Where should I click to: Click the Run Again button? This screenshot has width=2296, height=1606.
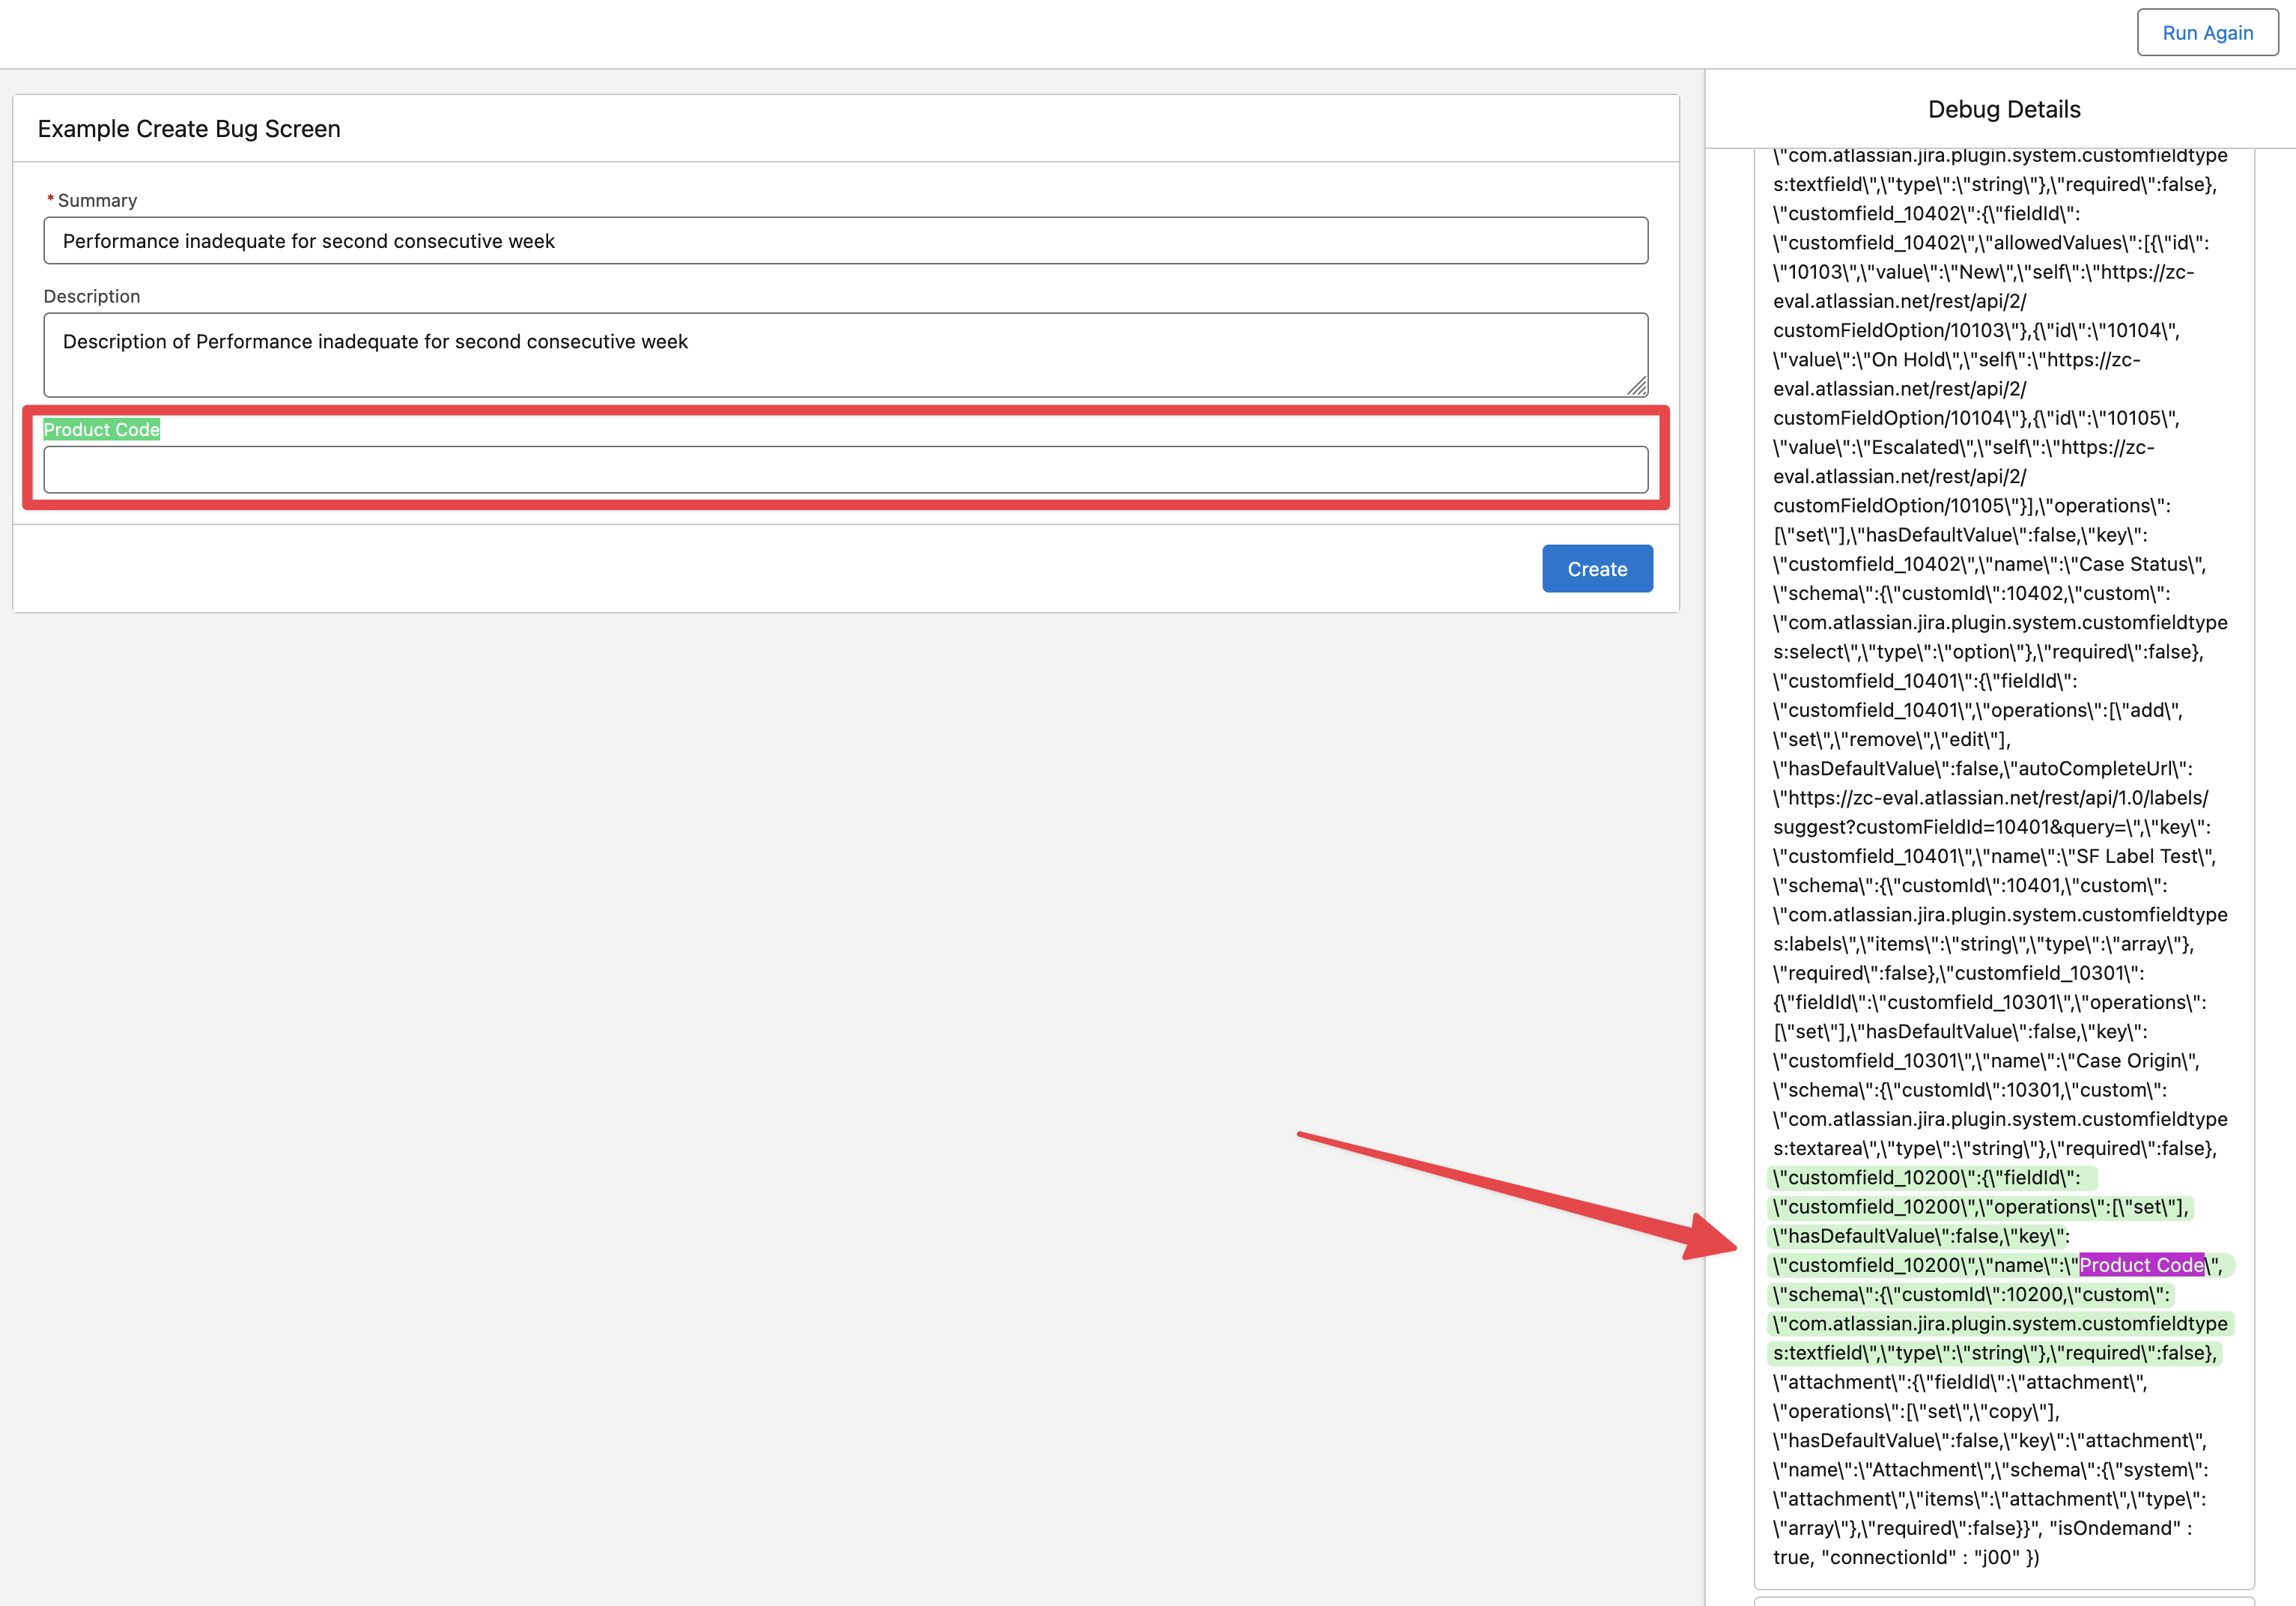click(2207, 33)
